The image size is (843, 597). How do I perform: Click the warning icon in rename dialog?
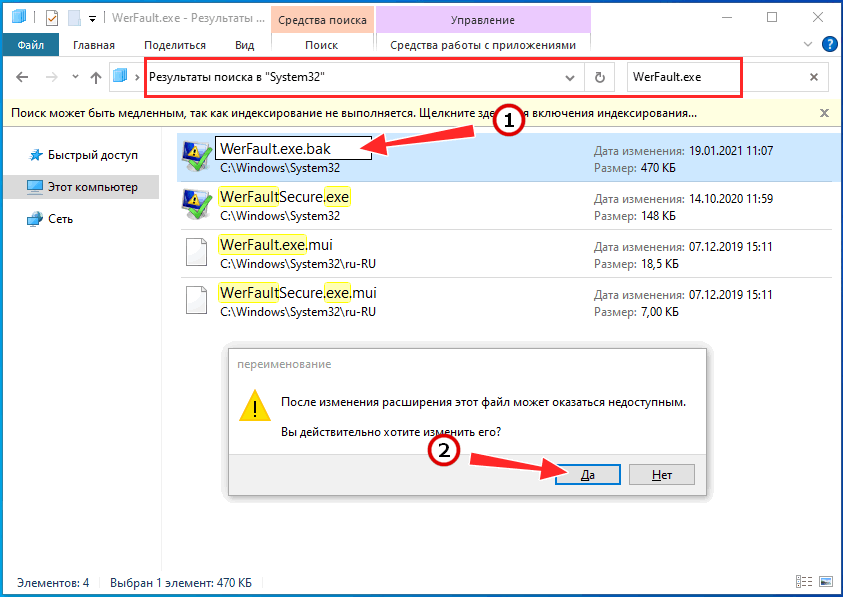point(255,406)
